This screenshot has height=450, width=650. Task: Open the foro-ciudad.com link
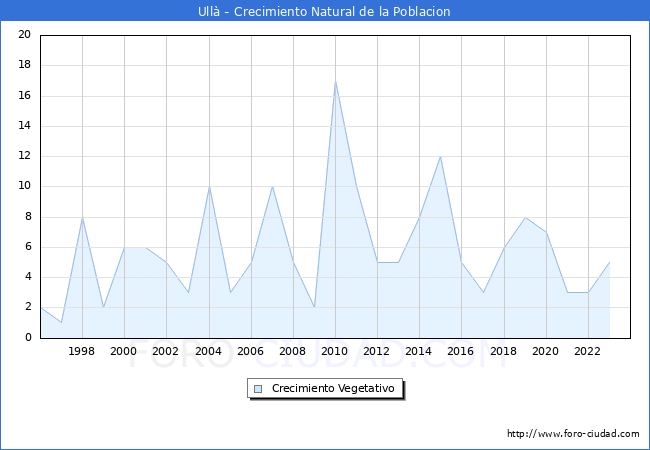click(573, 434)
